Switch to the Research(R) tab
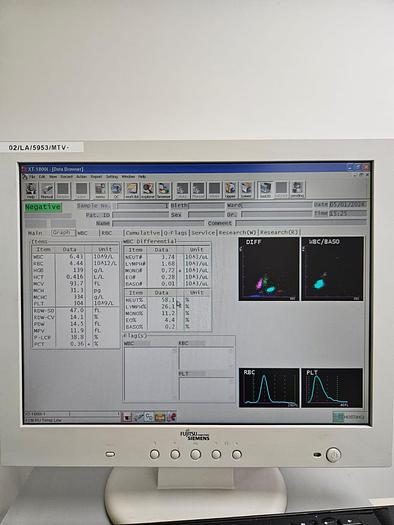394x525 pixels. click(x=279, y=232)
